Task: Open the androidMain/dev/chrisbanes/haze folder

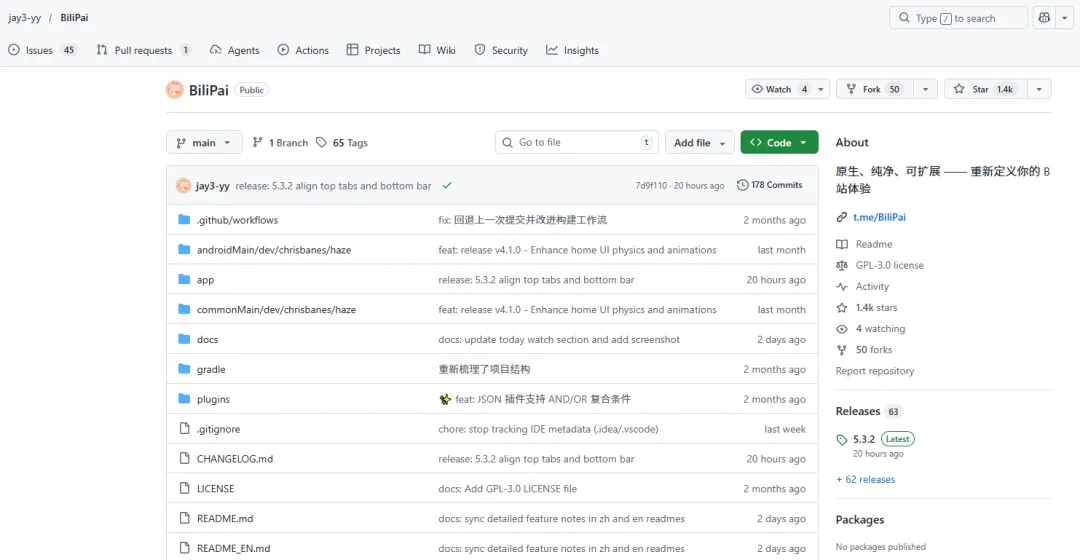Action: coord(273,250)
